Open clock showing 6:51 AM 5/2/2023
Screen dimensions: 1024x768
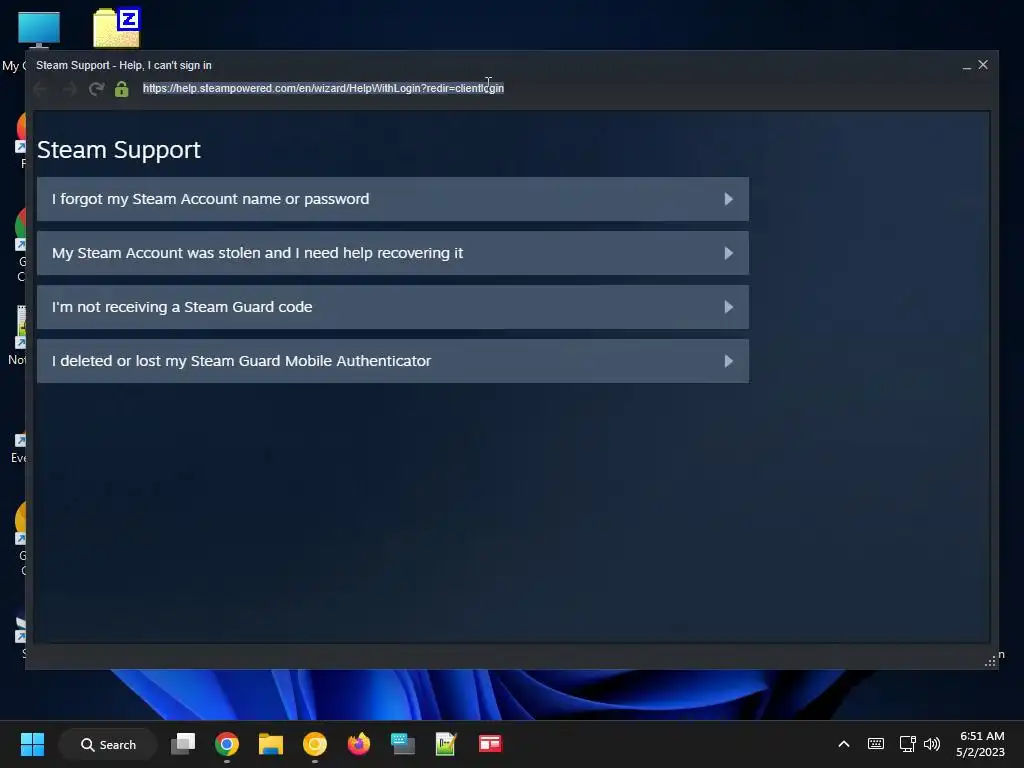[x=981, y=744]
